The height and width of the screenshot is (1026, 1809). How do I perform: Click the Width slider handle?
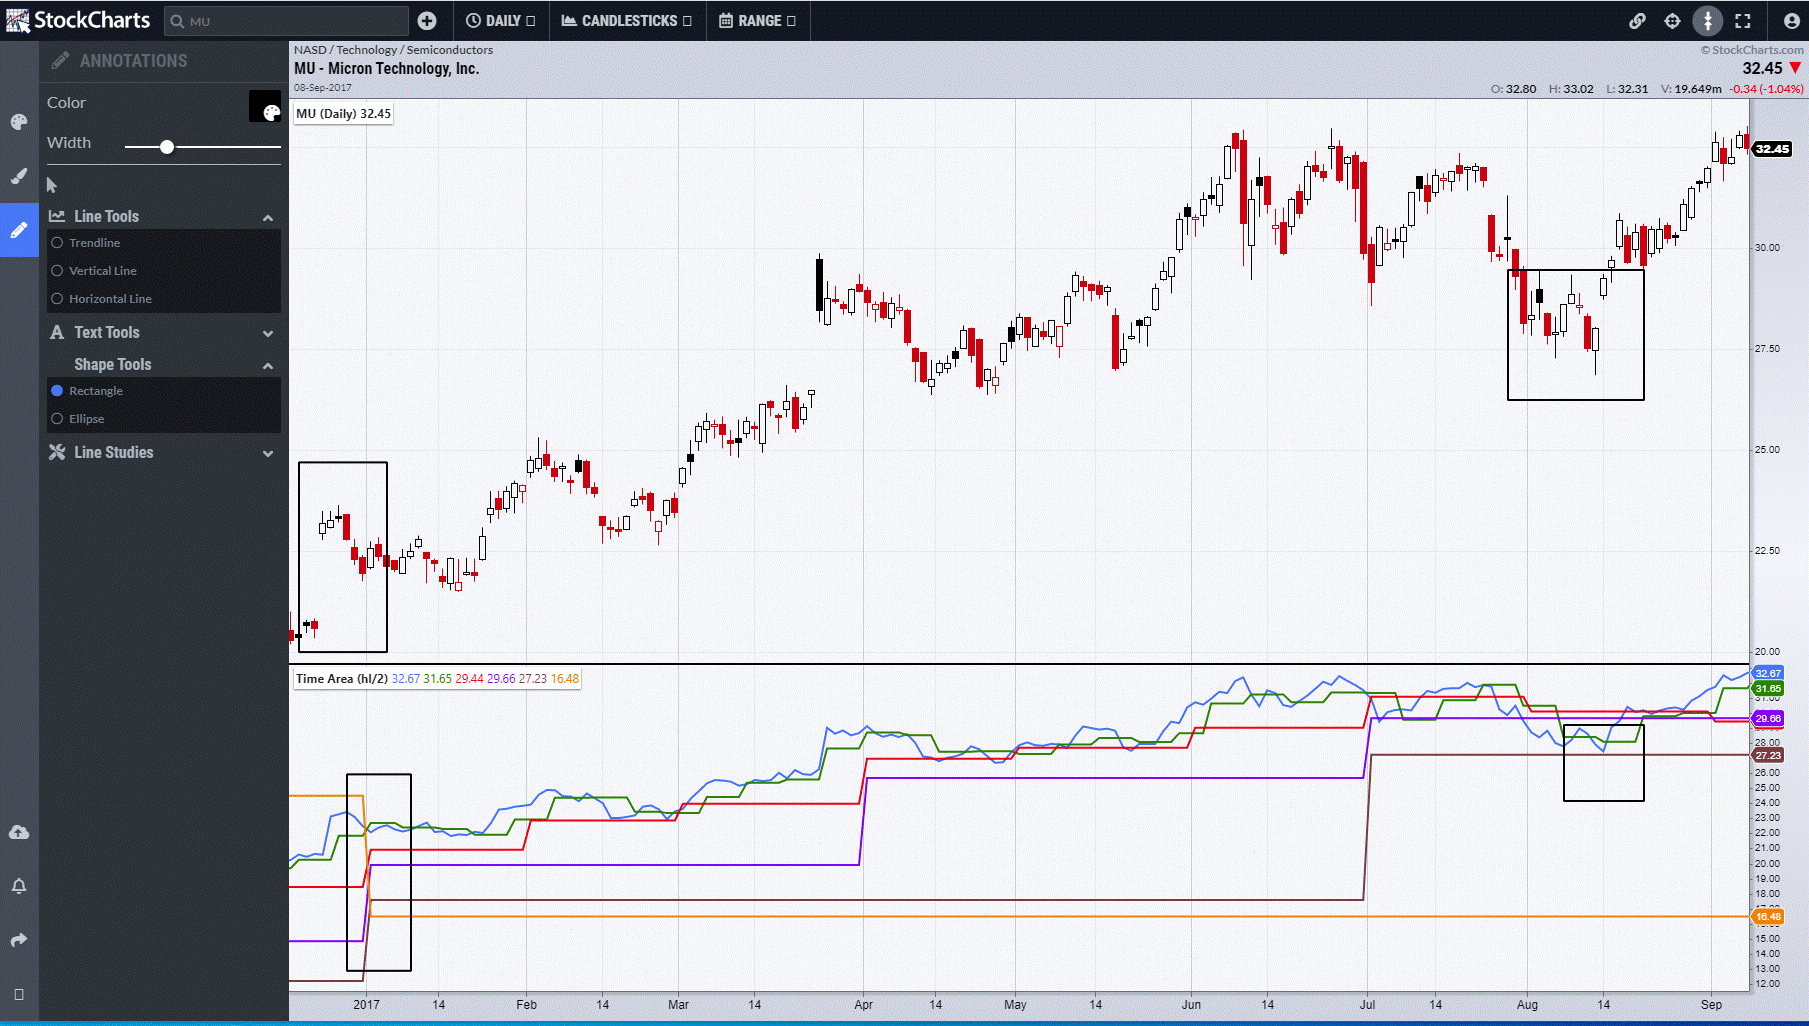click(x=167, y=147)
